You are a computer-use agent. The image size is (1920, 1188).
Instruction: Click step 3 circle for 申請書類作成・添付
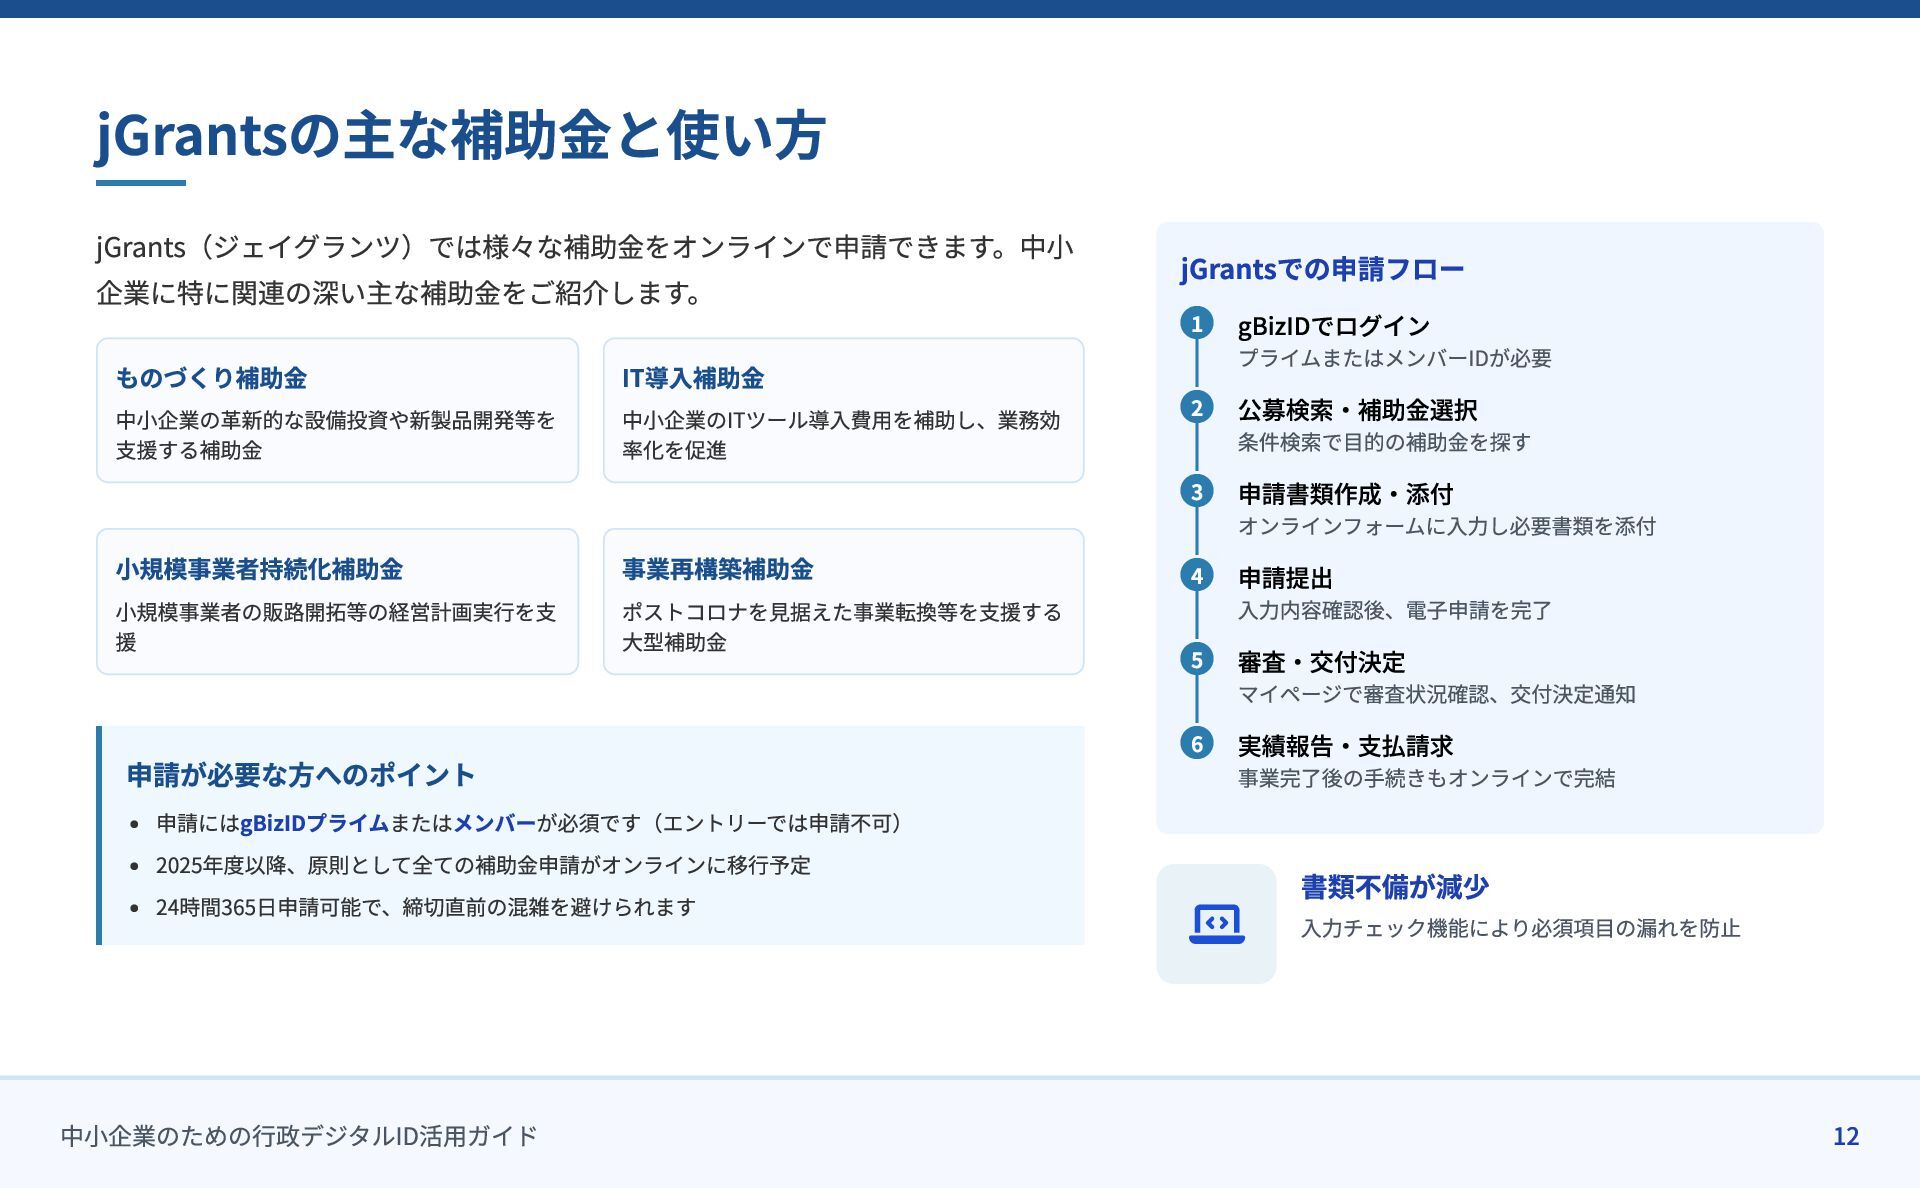[1196, 491]
